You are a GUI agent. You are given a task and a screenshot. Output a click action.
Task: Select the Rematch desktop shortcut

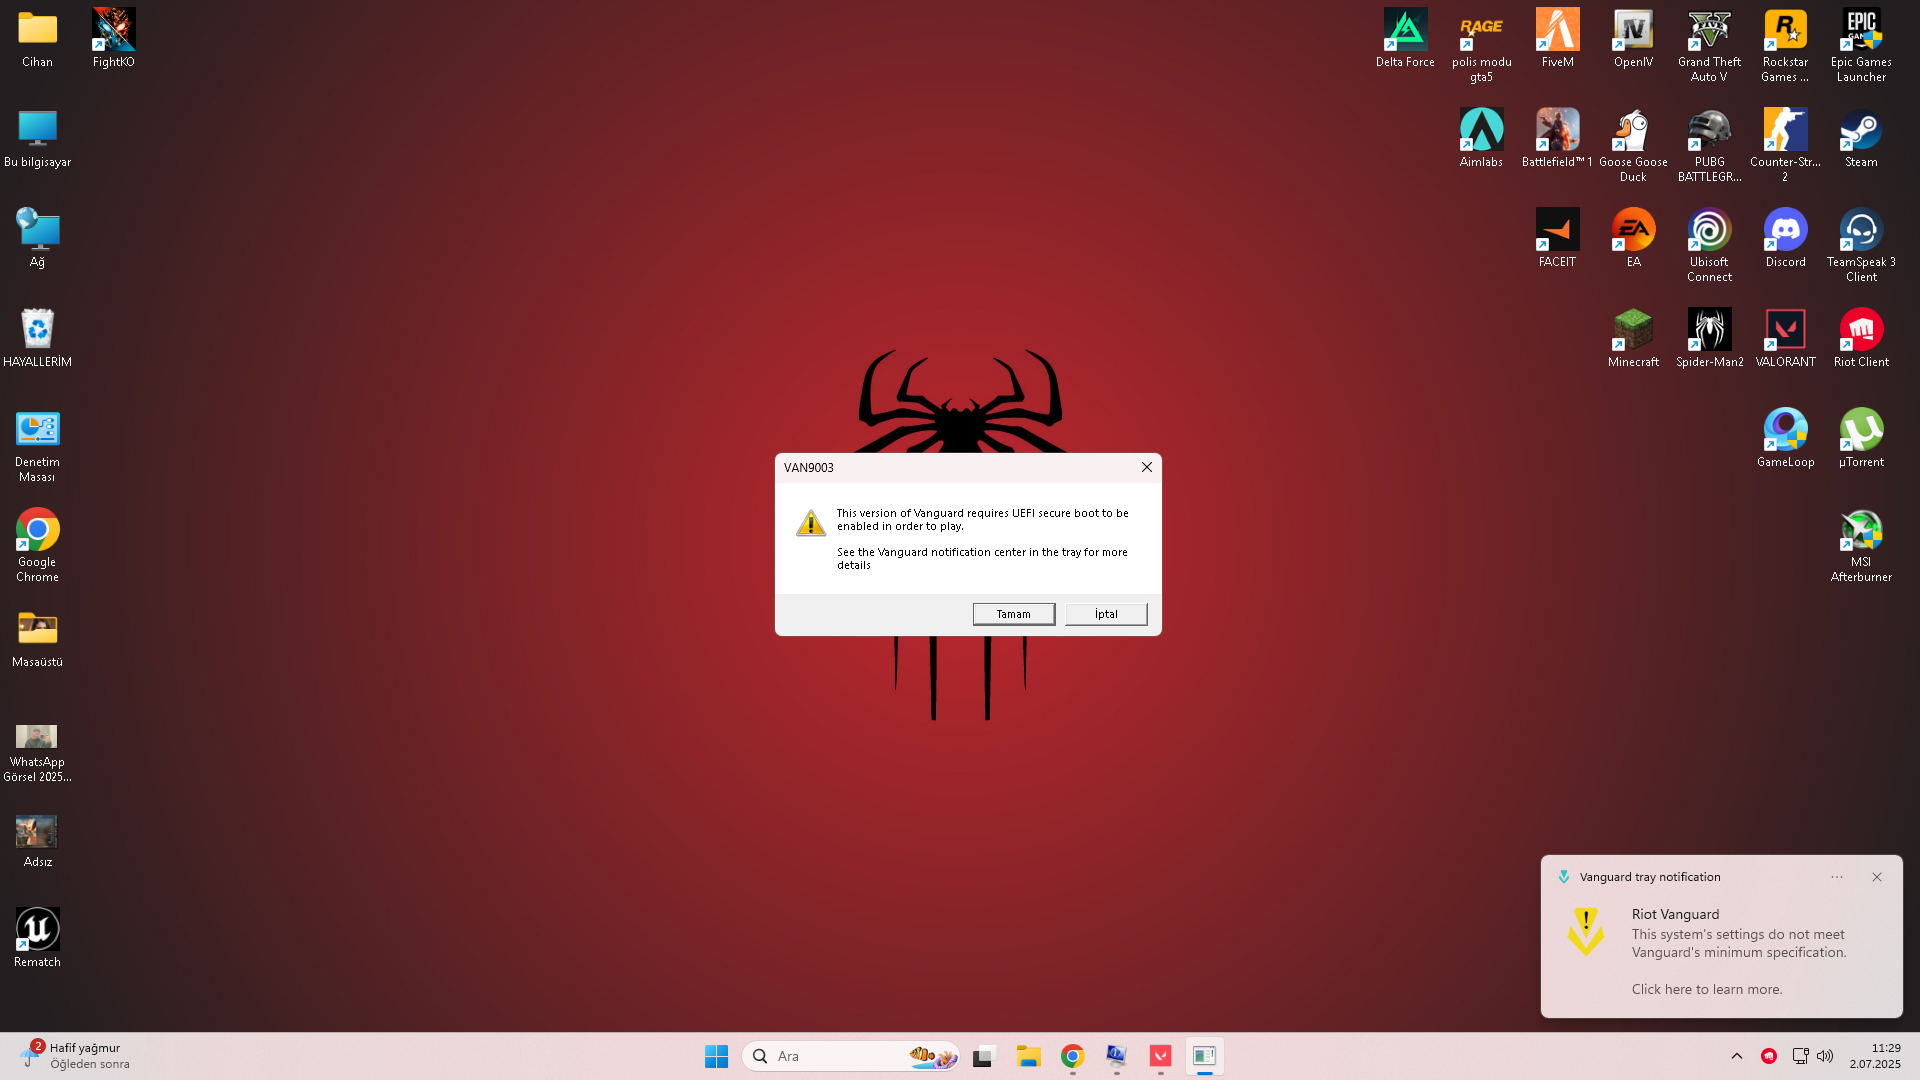[37, 939]
